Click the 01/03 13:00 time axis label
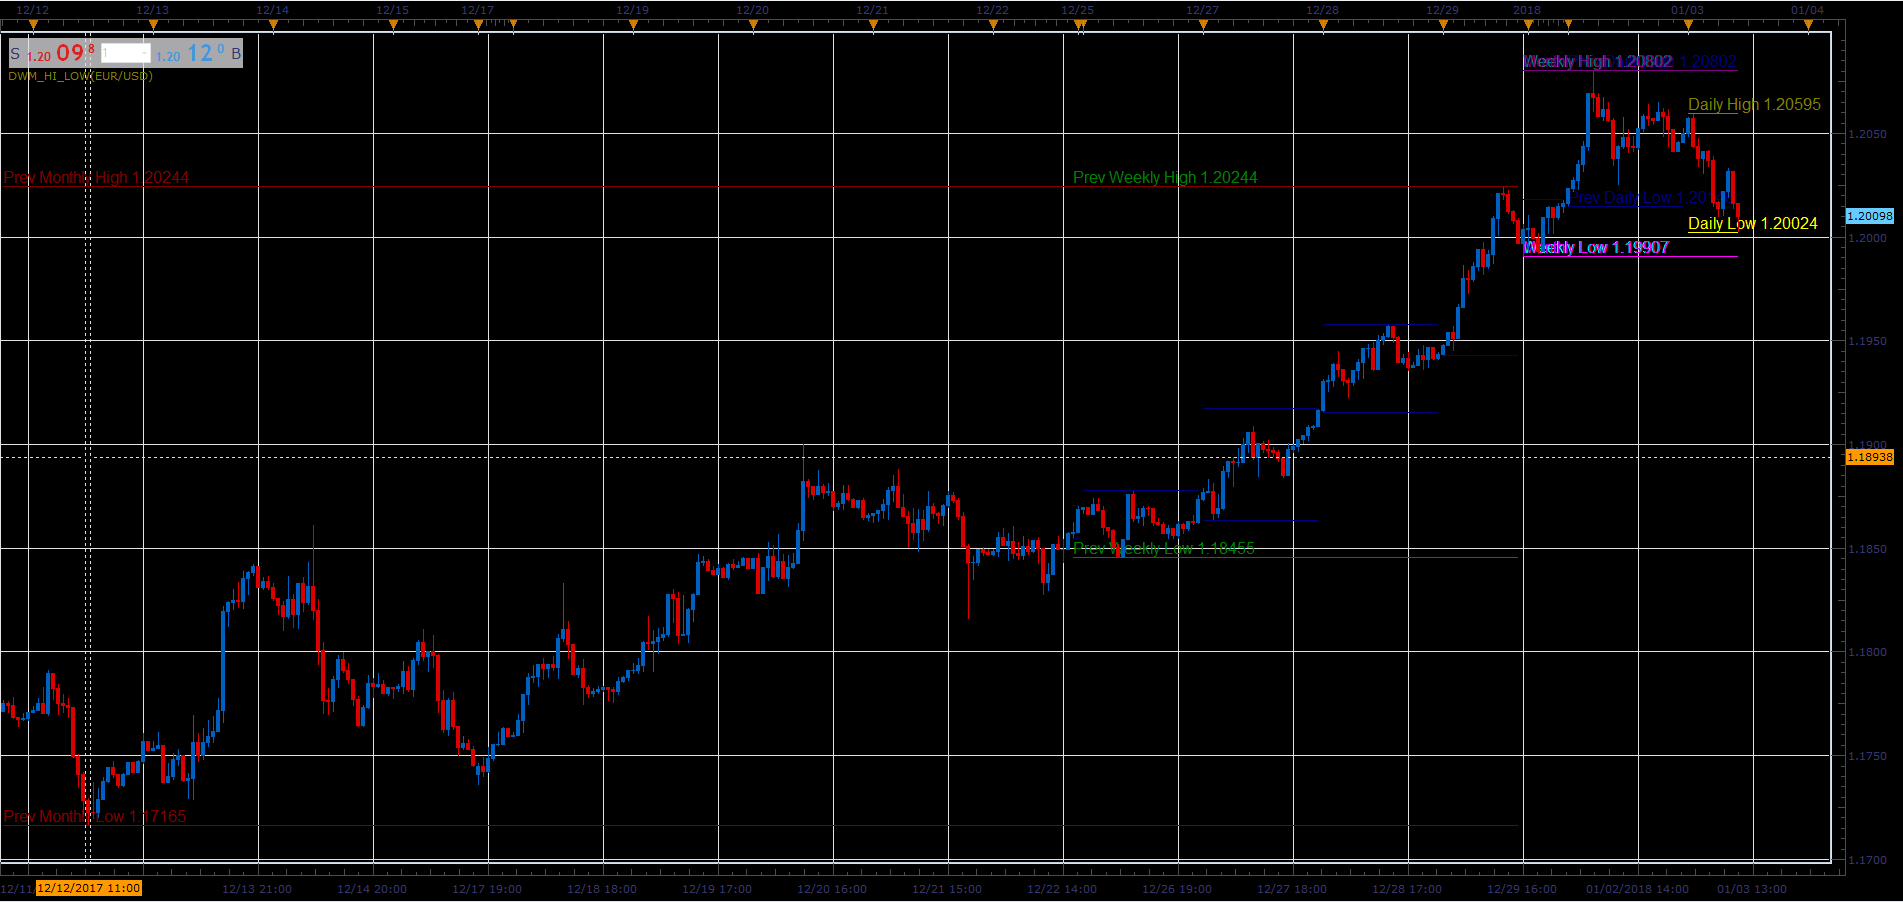The height and width of the screenshot is (902, 1903). (x=1752, y=889)
